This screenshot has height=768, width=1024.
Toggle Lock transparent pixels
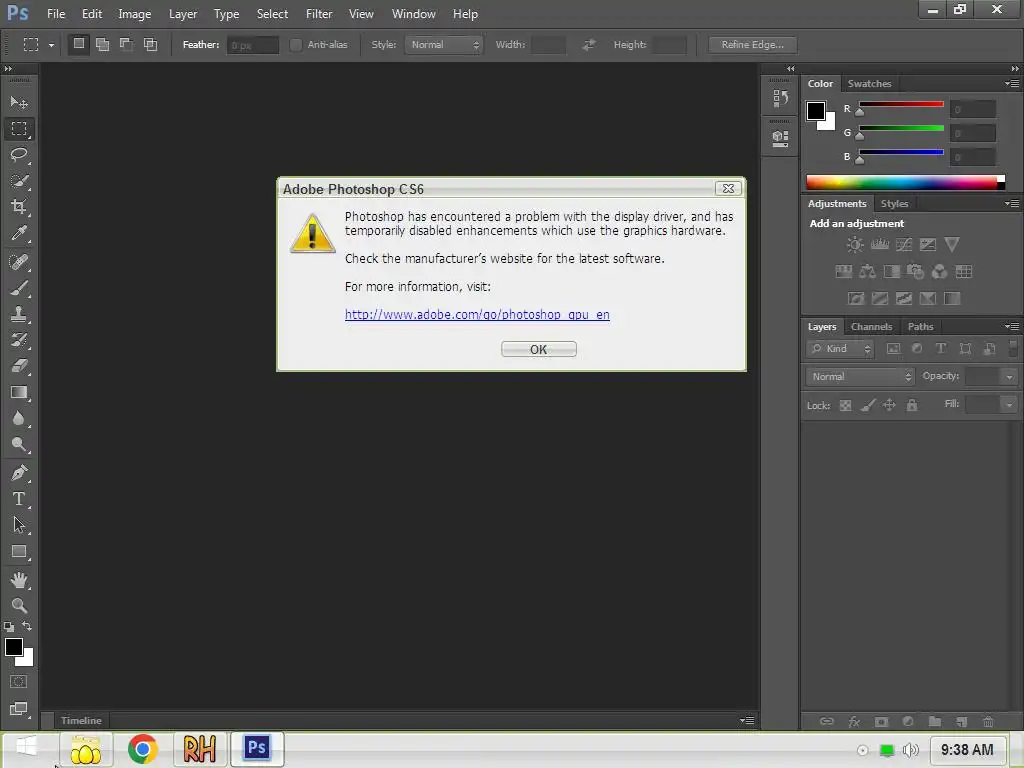pos(845,406)
